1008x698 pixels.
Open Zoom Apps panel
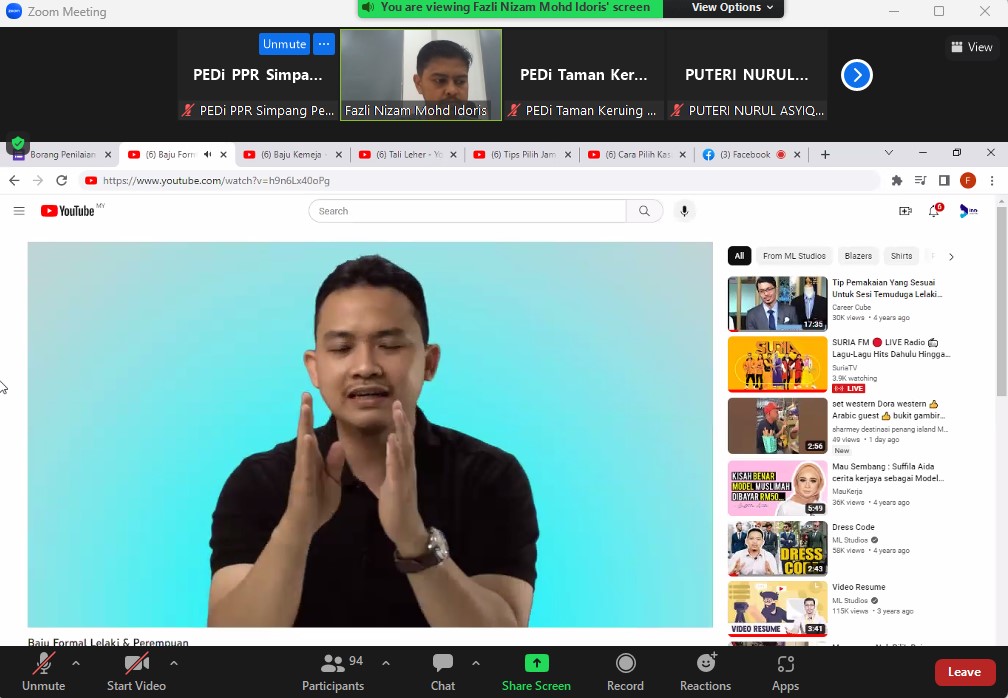785,672
